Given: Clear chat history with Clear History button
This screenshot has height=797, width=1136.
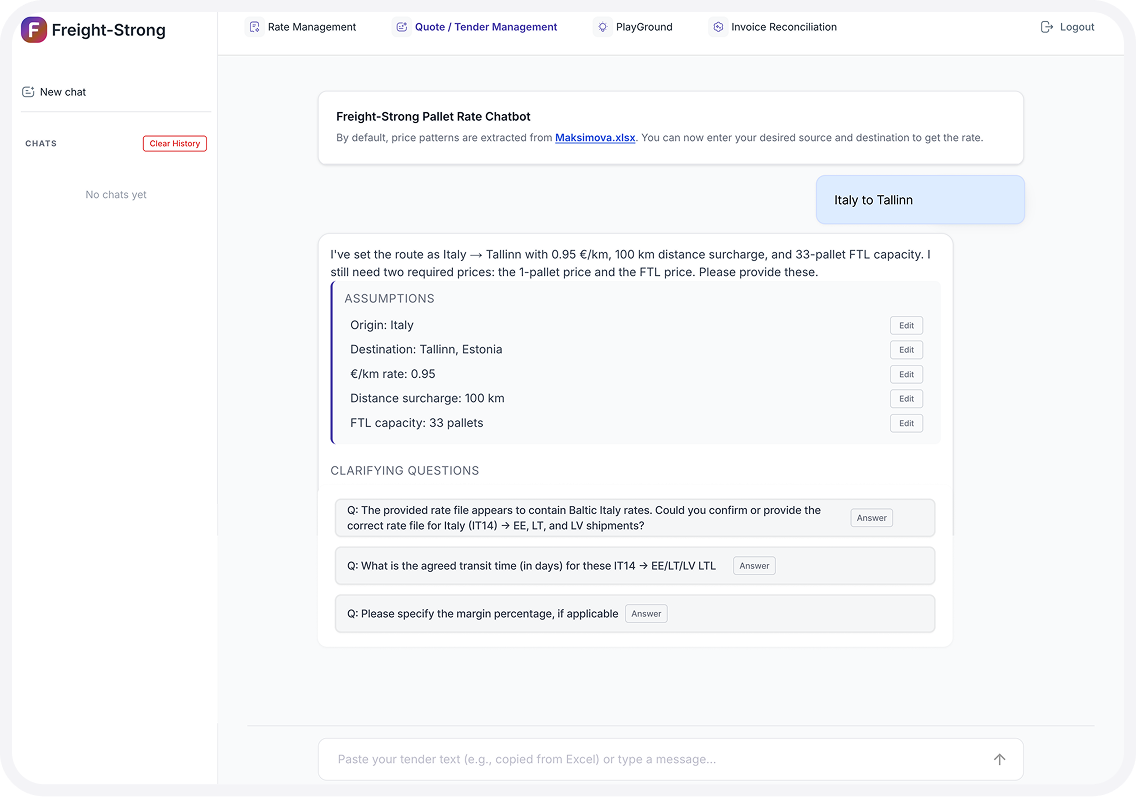Looking at the screenshot, I should point(175,144).
